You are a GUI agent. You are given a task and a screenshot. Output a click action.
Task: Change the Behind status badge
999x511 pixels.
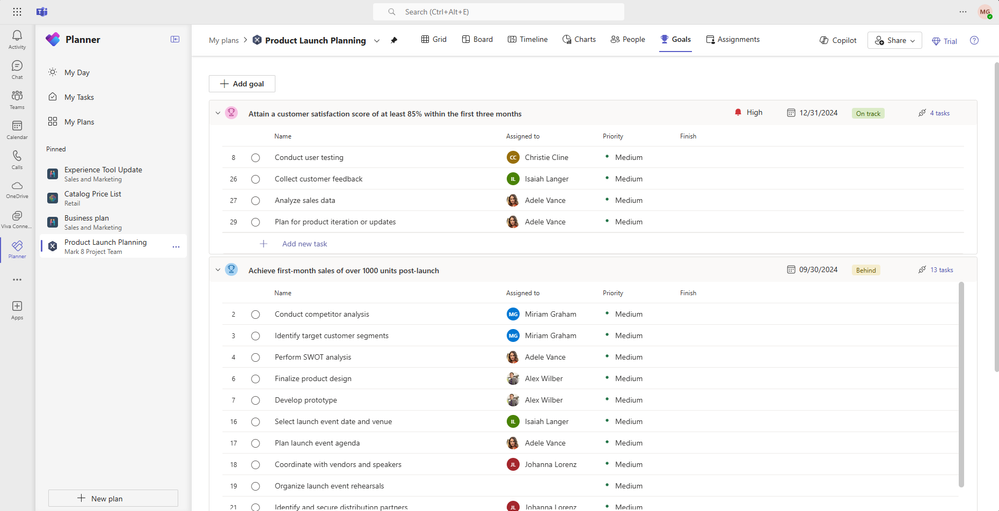[x=866, y=270]
